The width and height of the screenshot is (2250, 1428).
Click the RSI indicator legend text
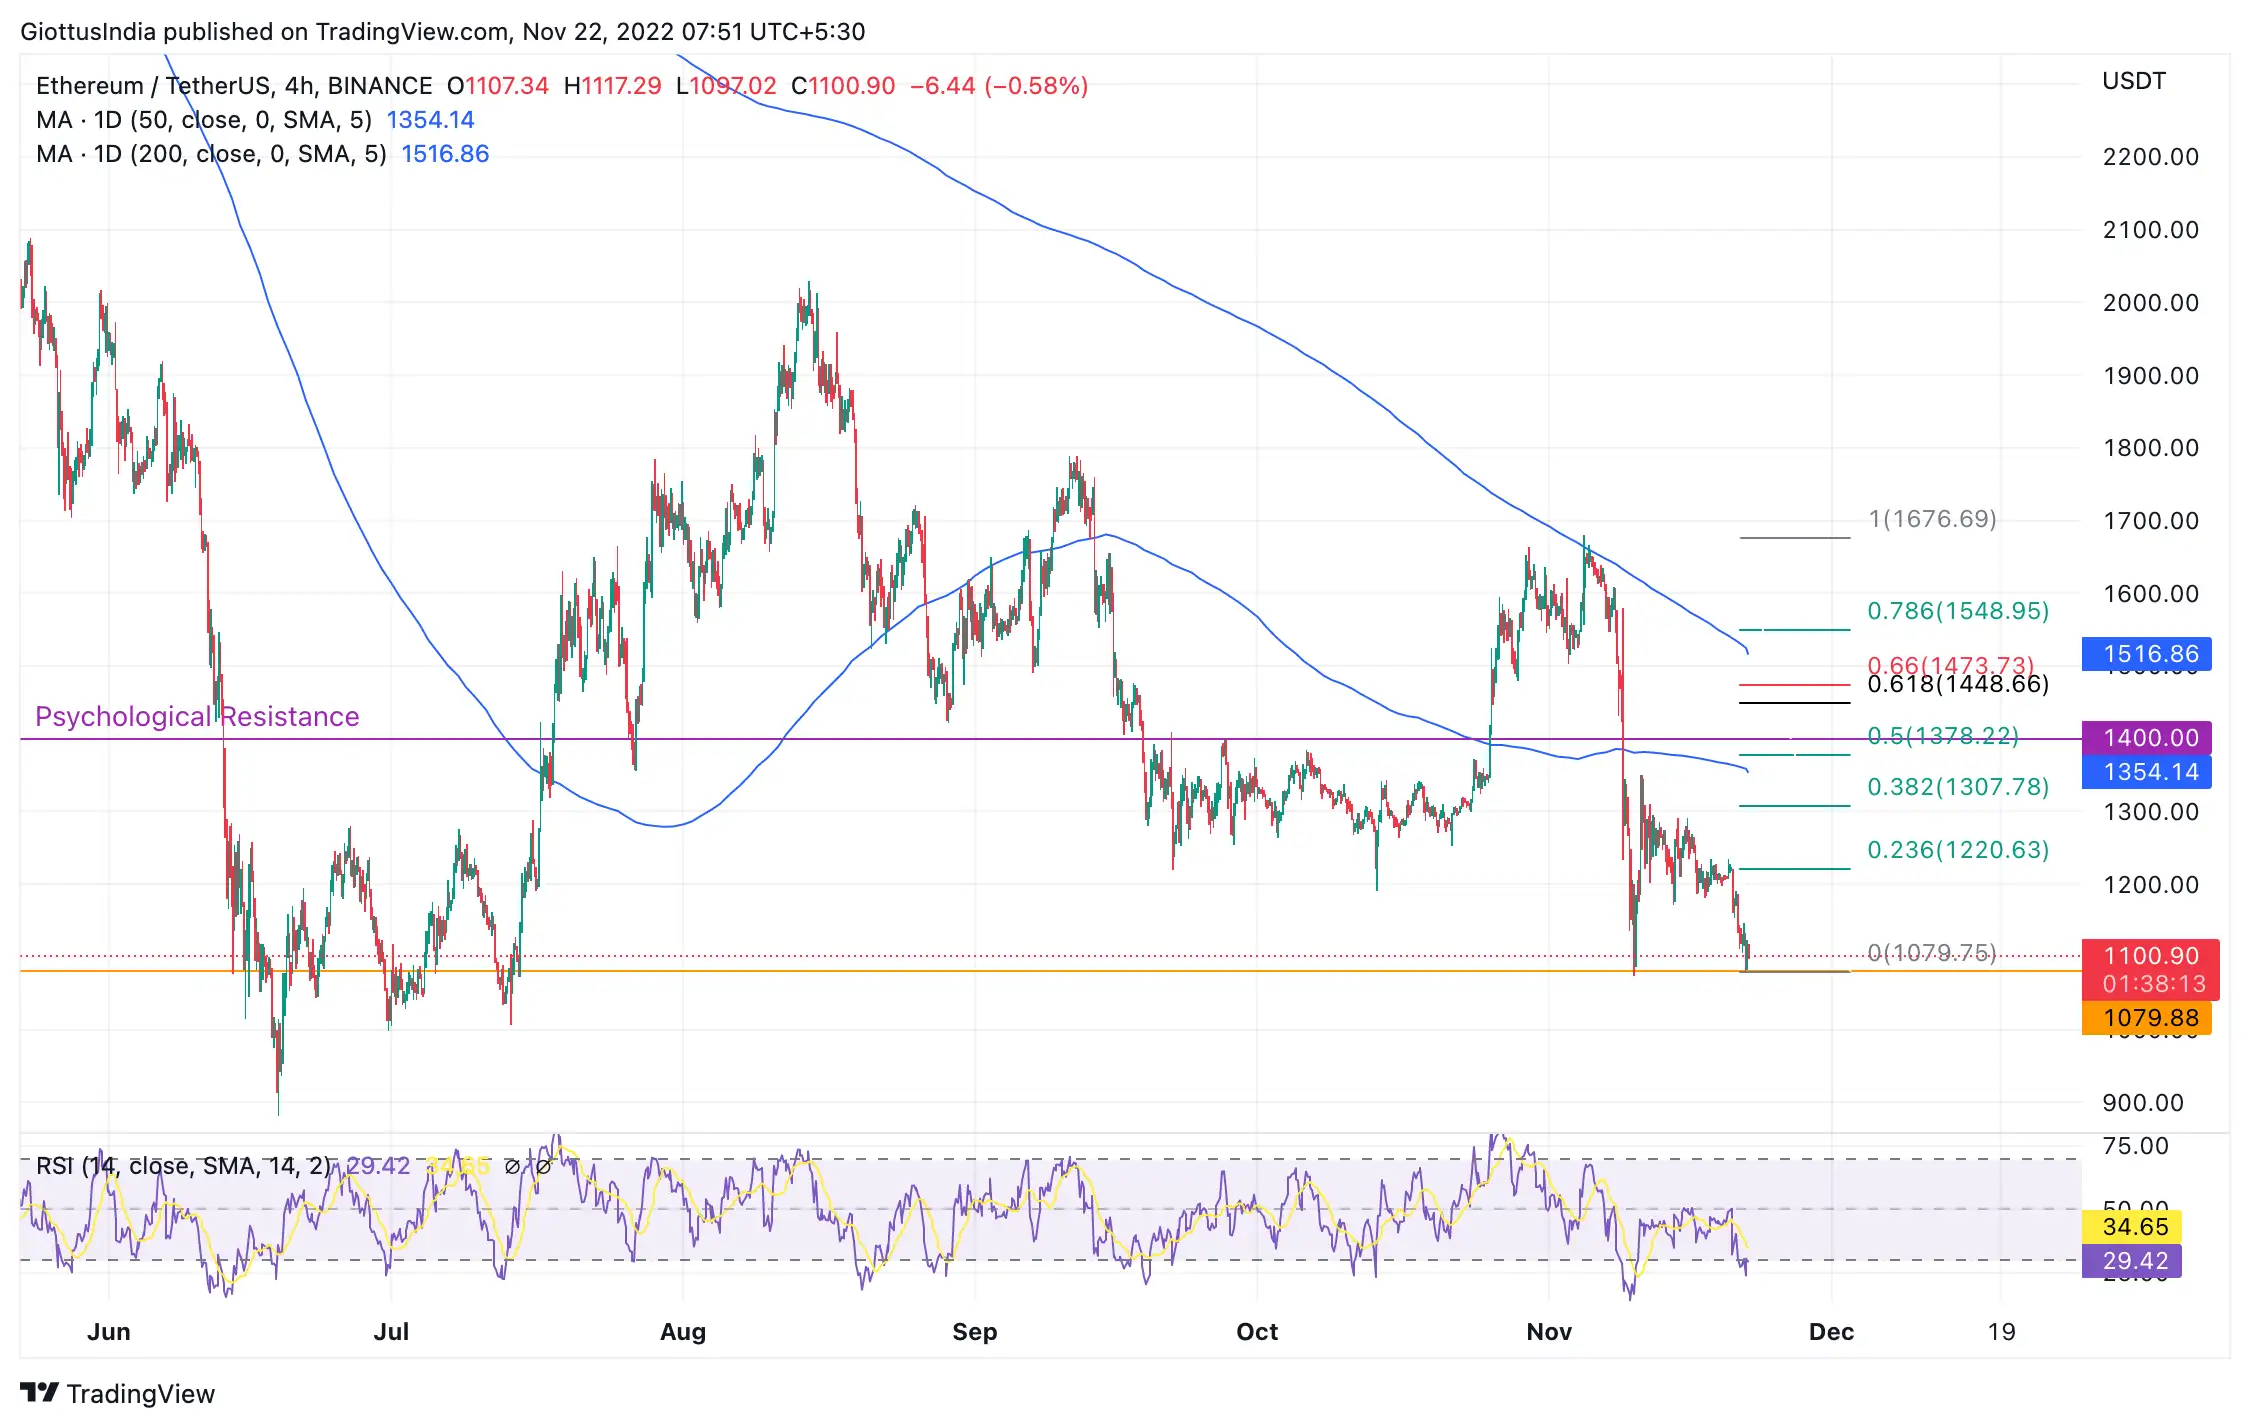click(x=184, y=1166)
